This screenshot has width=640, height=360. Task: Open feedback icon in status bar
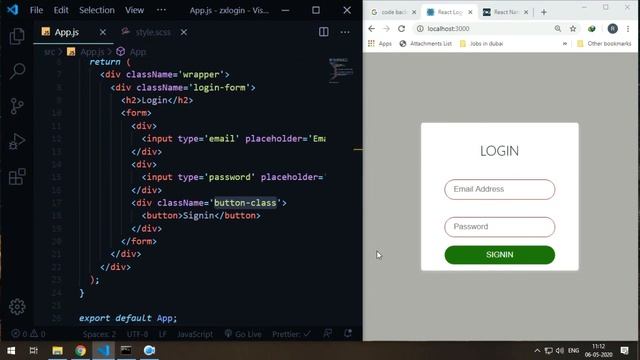point(327,333)
